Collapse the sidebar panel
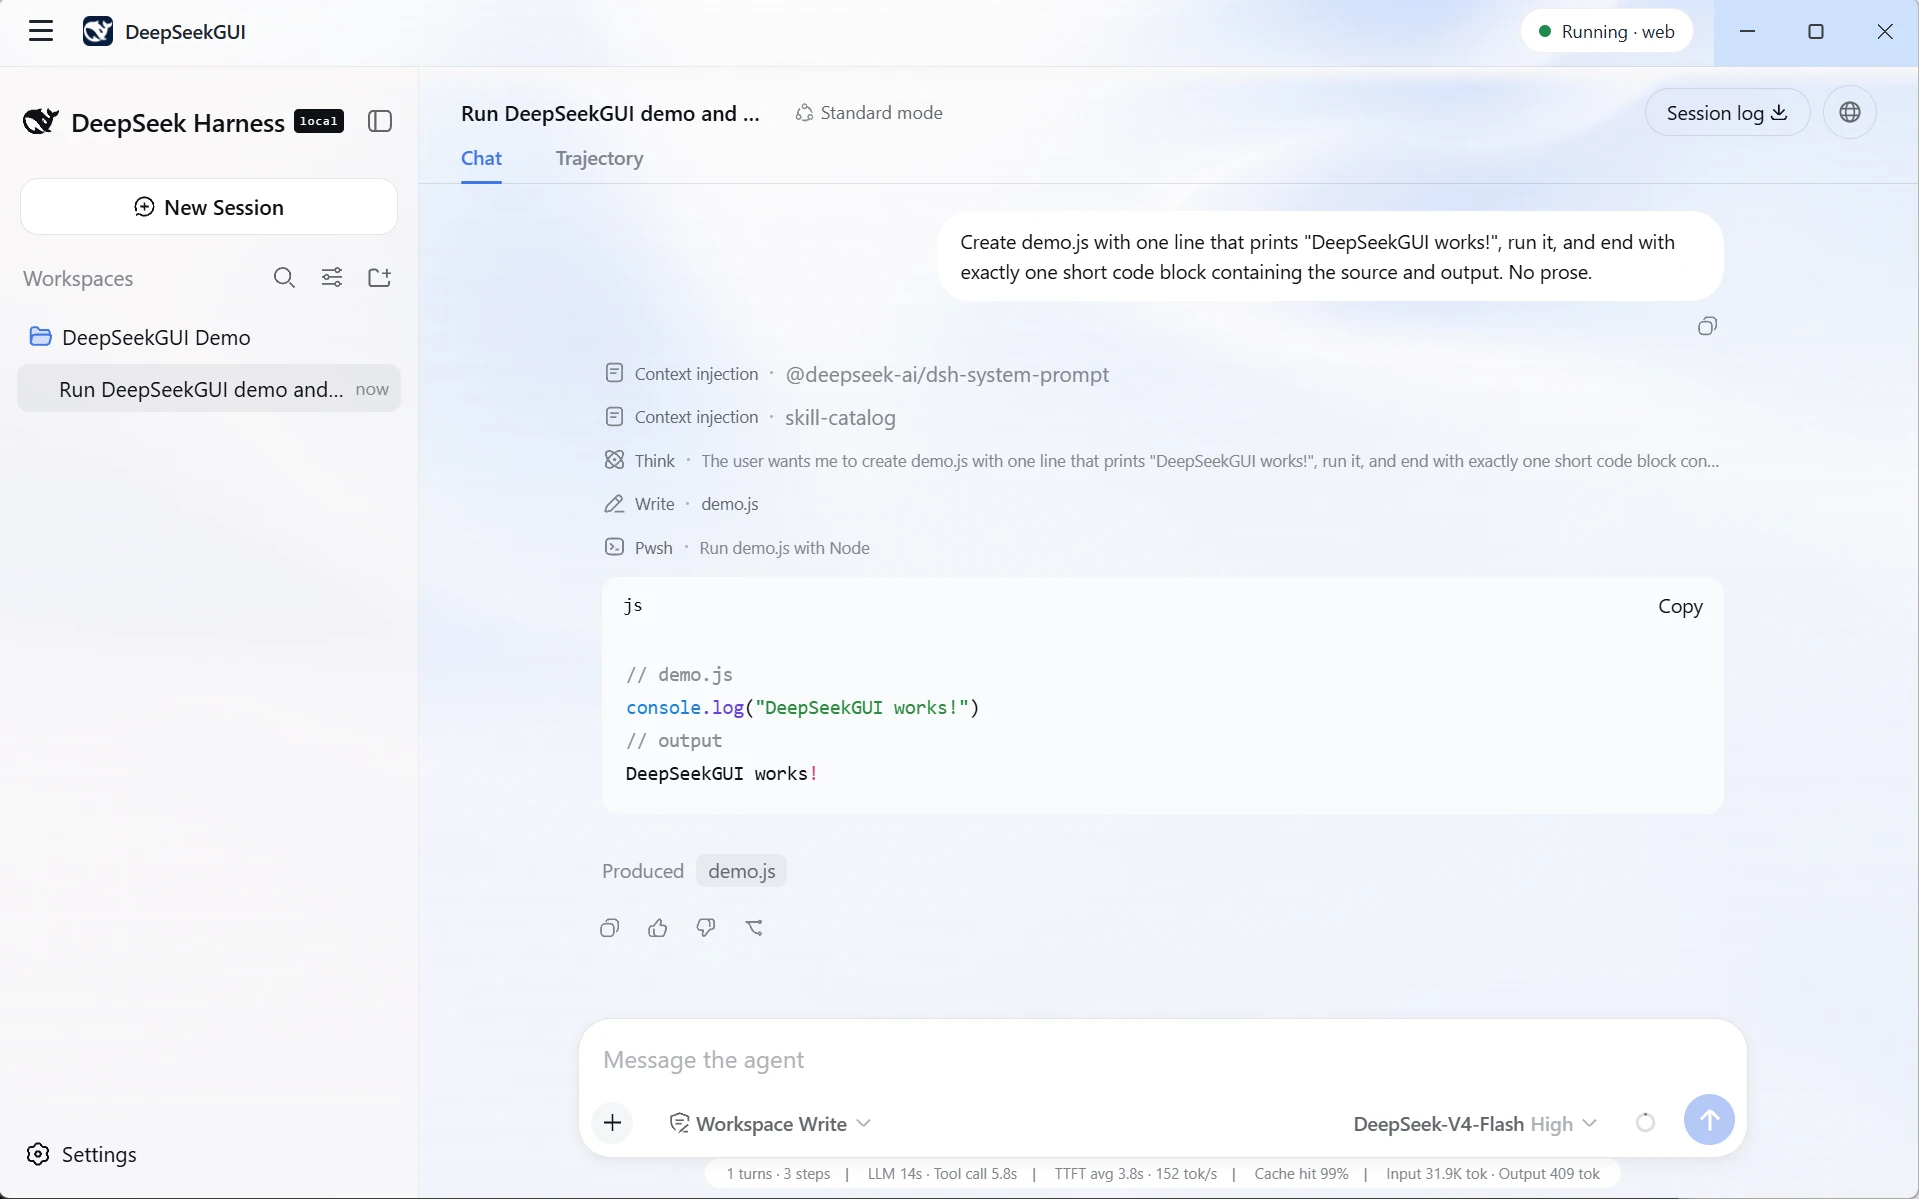The image size is (1919, 1199). [x=380, y=121]
